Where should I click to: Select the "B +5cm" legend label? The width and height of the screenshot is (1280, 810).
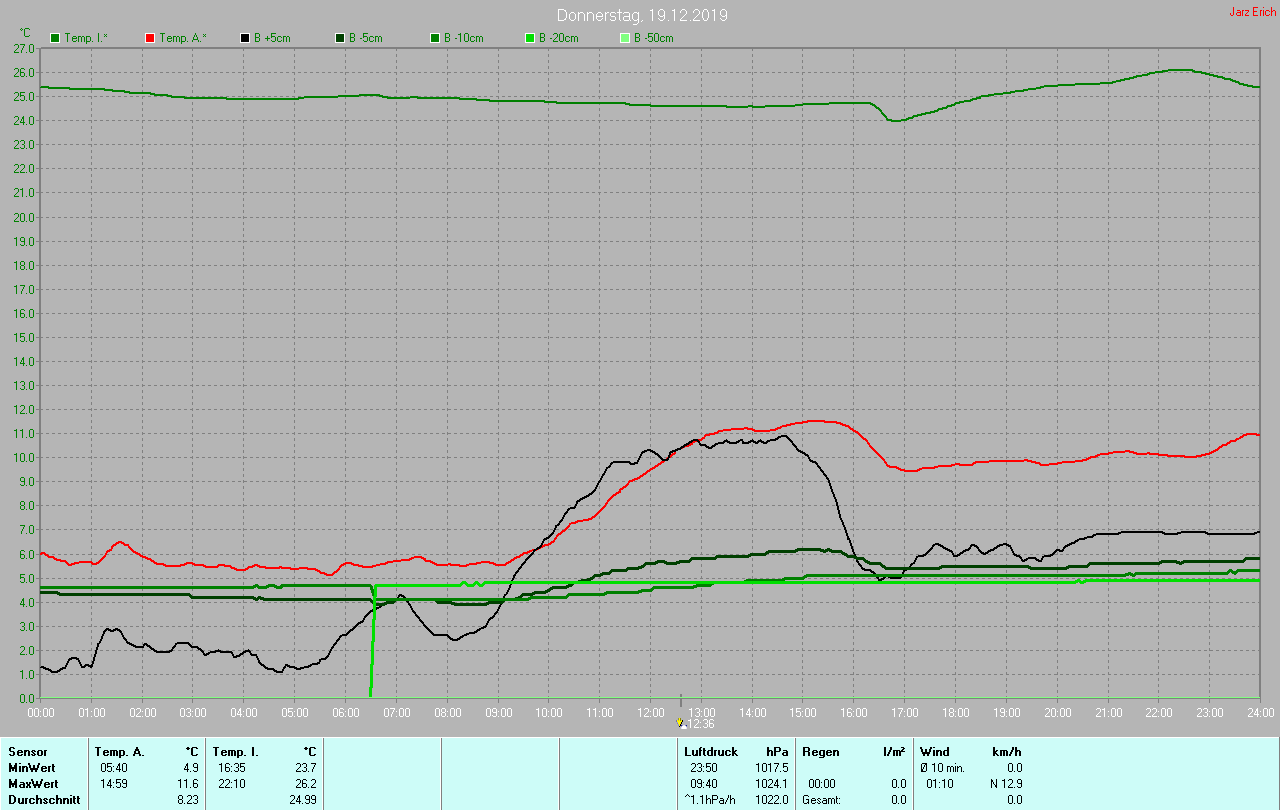(x=272, y=38)
